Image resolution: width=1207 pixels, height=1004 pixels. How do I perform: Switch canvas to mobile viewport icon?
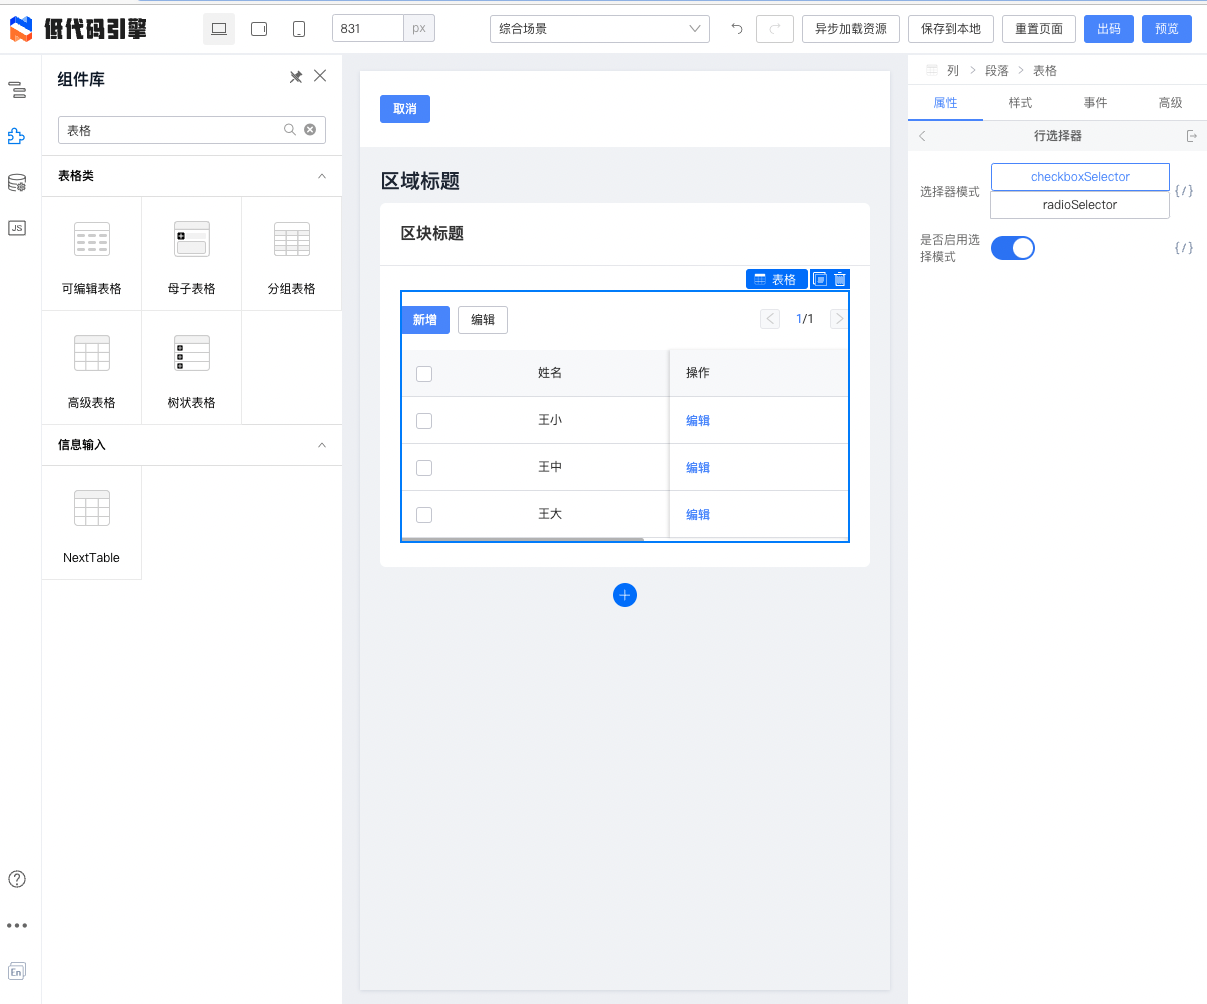(x=297, y=29)
